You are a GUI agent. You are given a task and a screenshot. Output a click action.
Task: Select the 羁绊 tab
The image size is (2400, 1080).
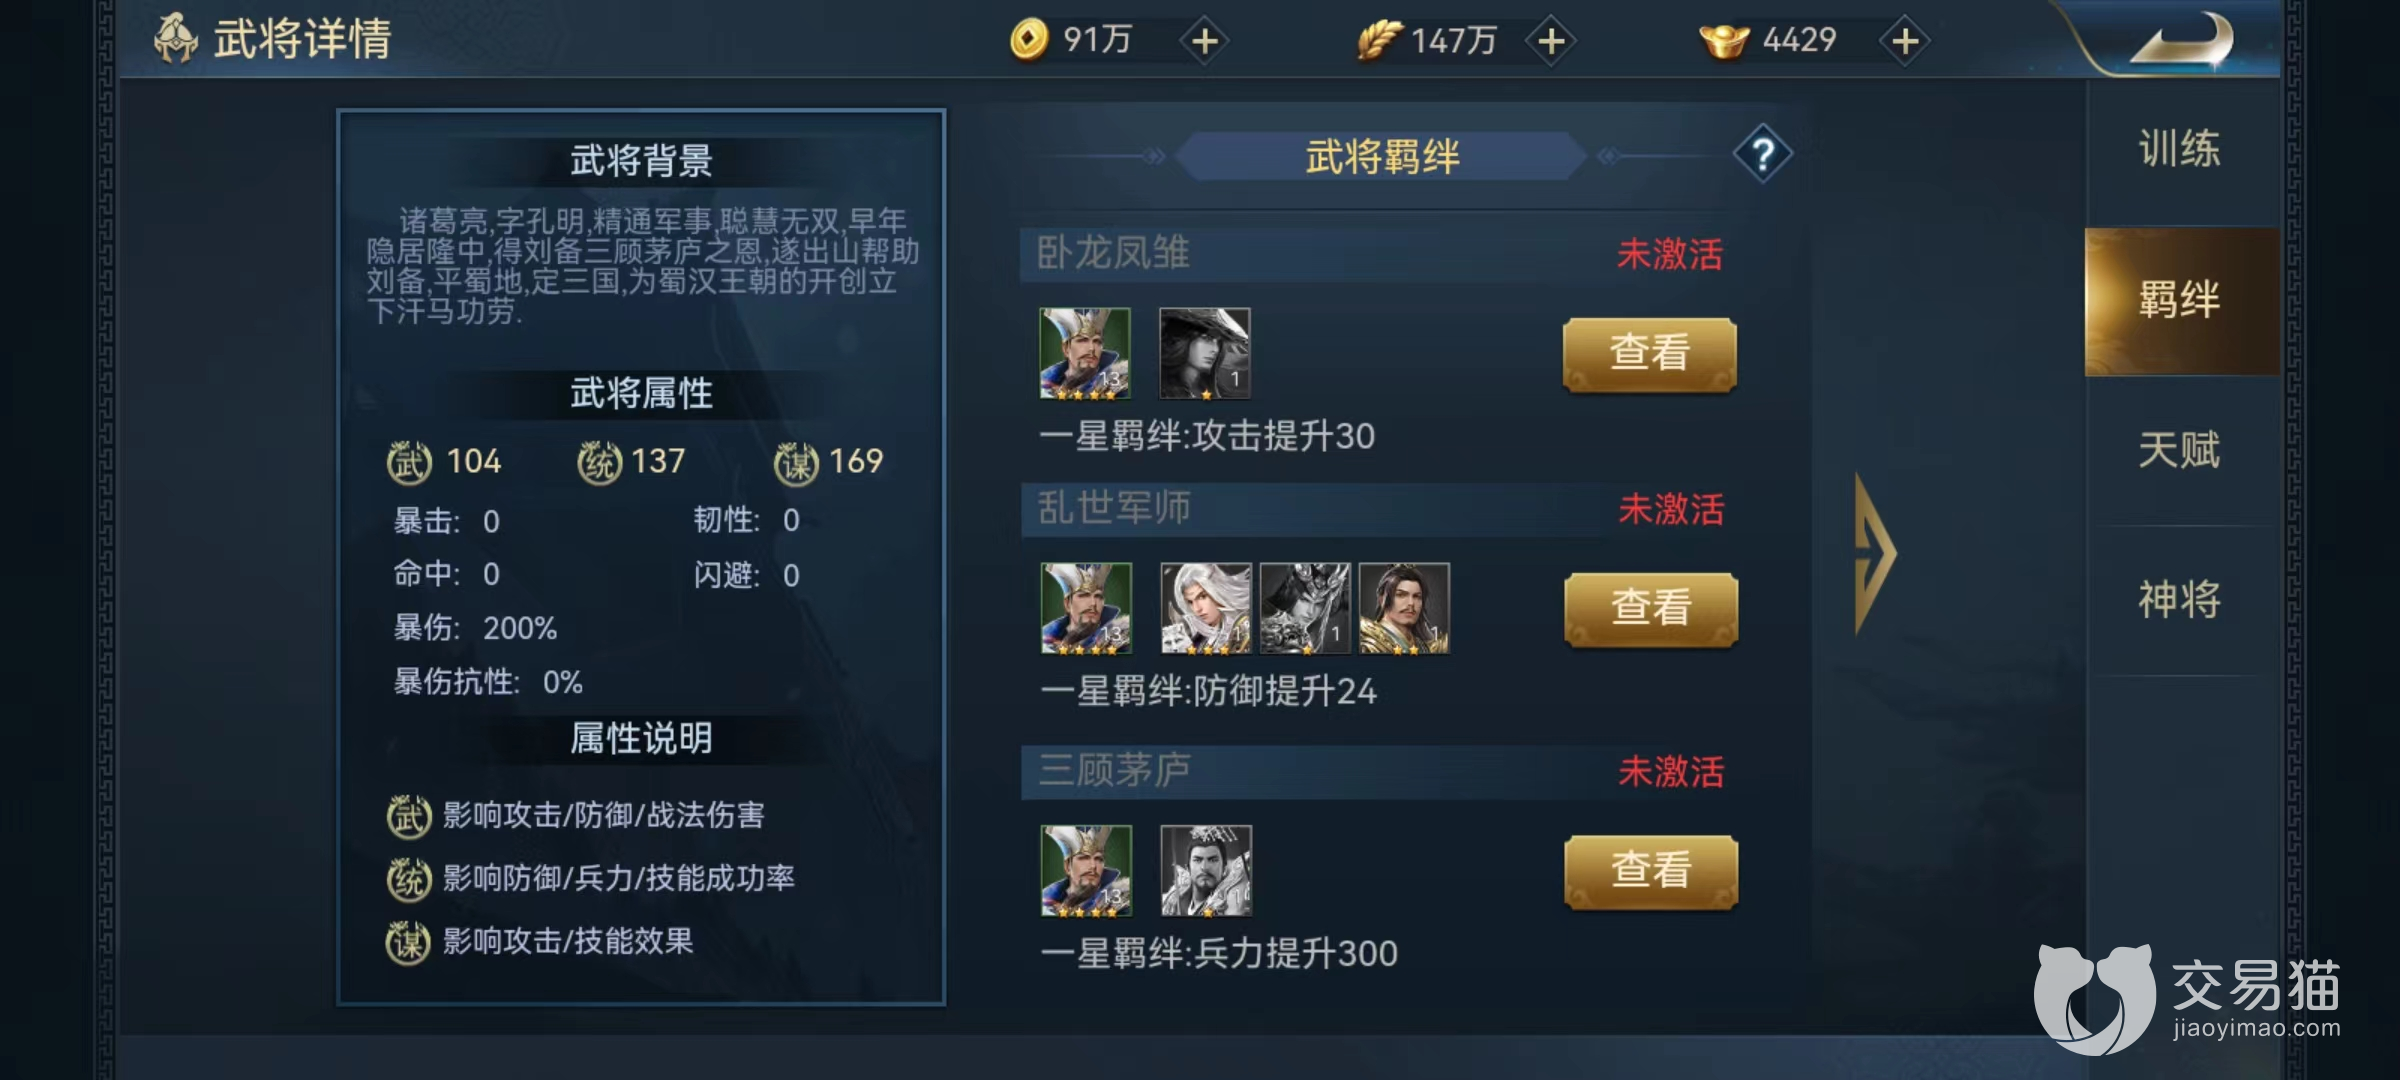(2180, 300)
